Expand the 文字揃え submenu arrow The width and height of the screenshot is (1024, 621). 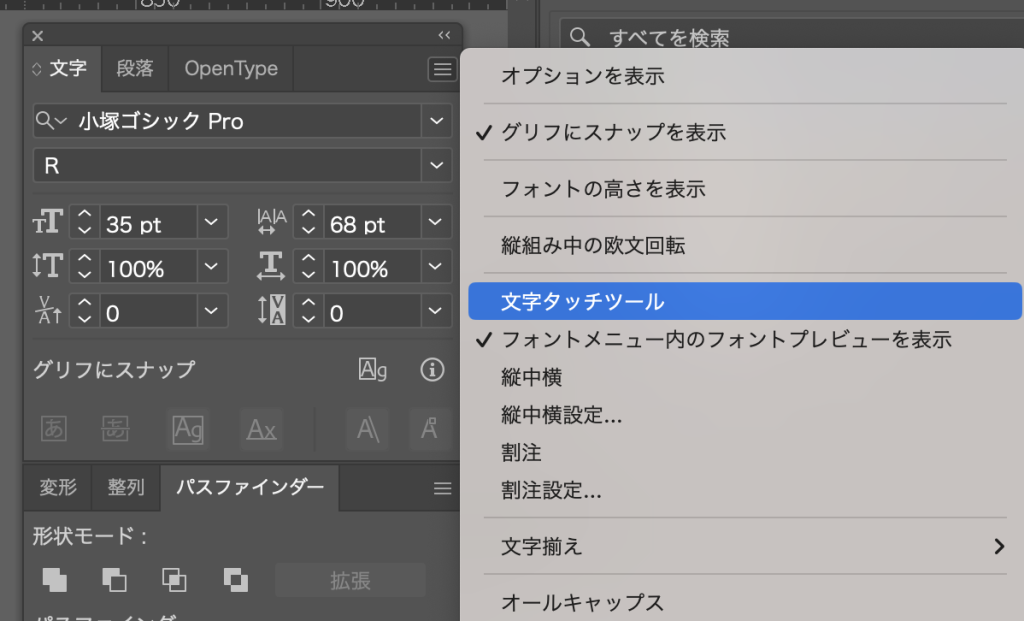click(x=998, y=546)
